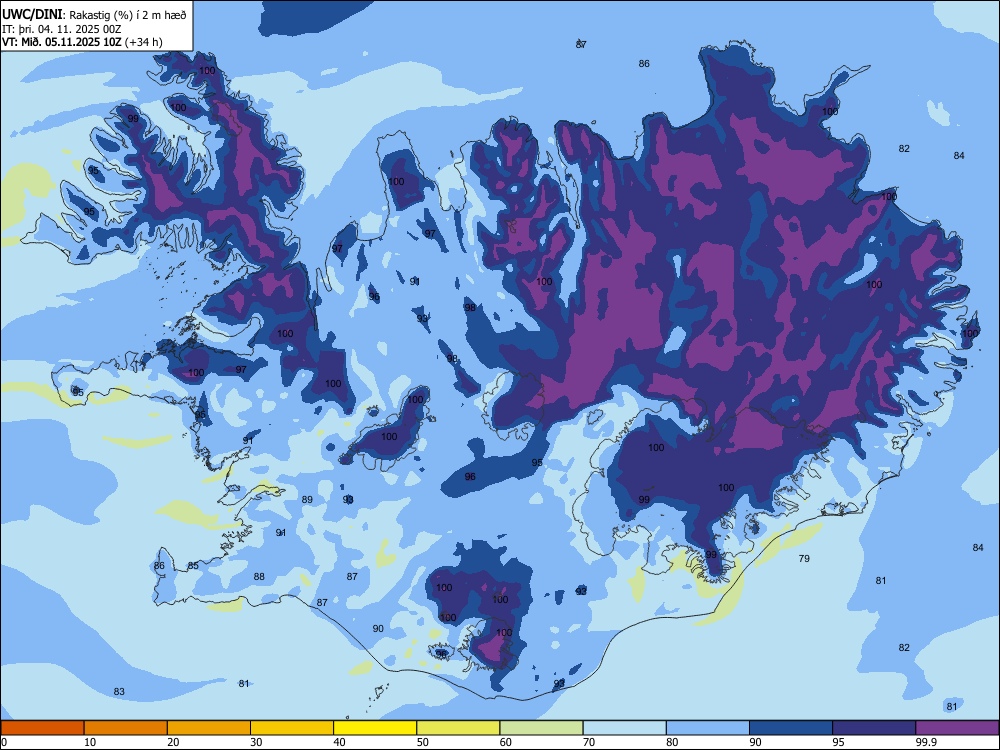Choose the amber 30–40 legend swatch

point(292,728)
